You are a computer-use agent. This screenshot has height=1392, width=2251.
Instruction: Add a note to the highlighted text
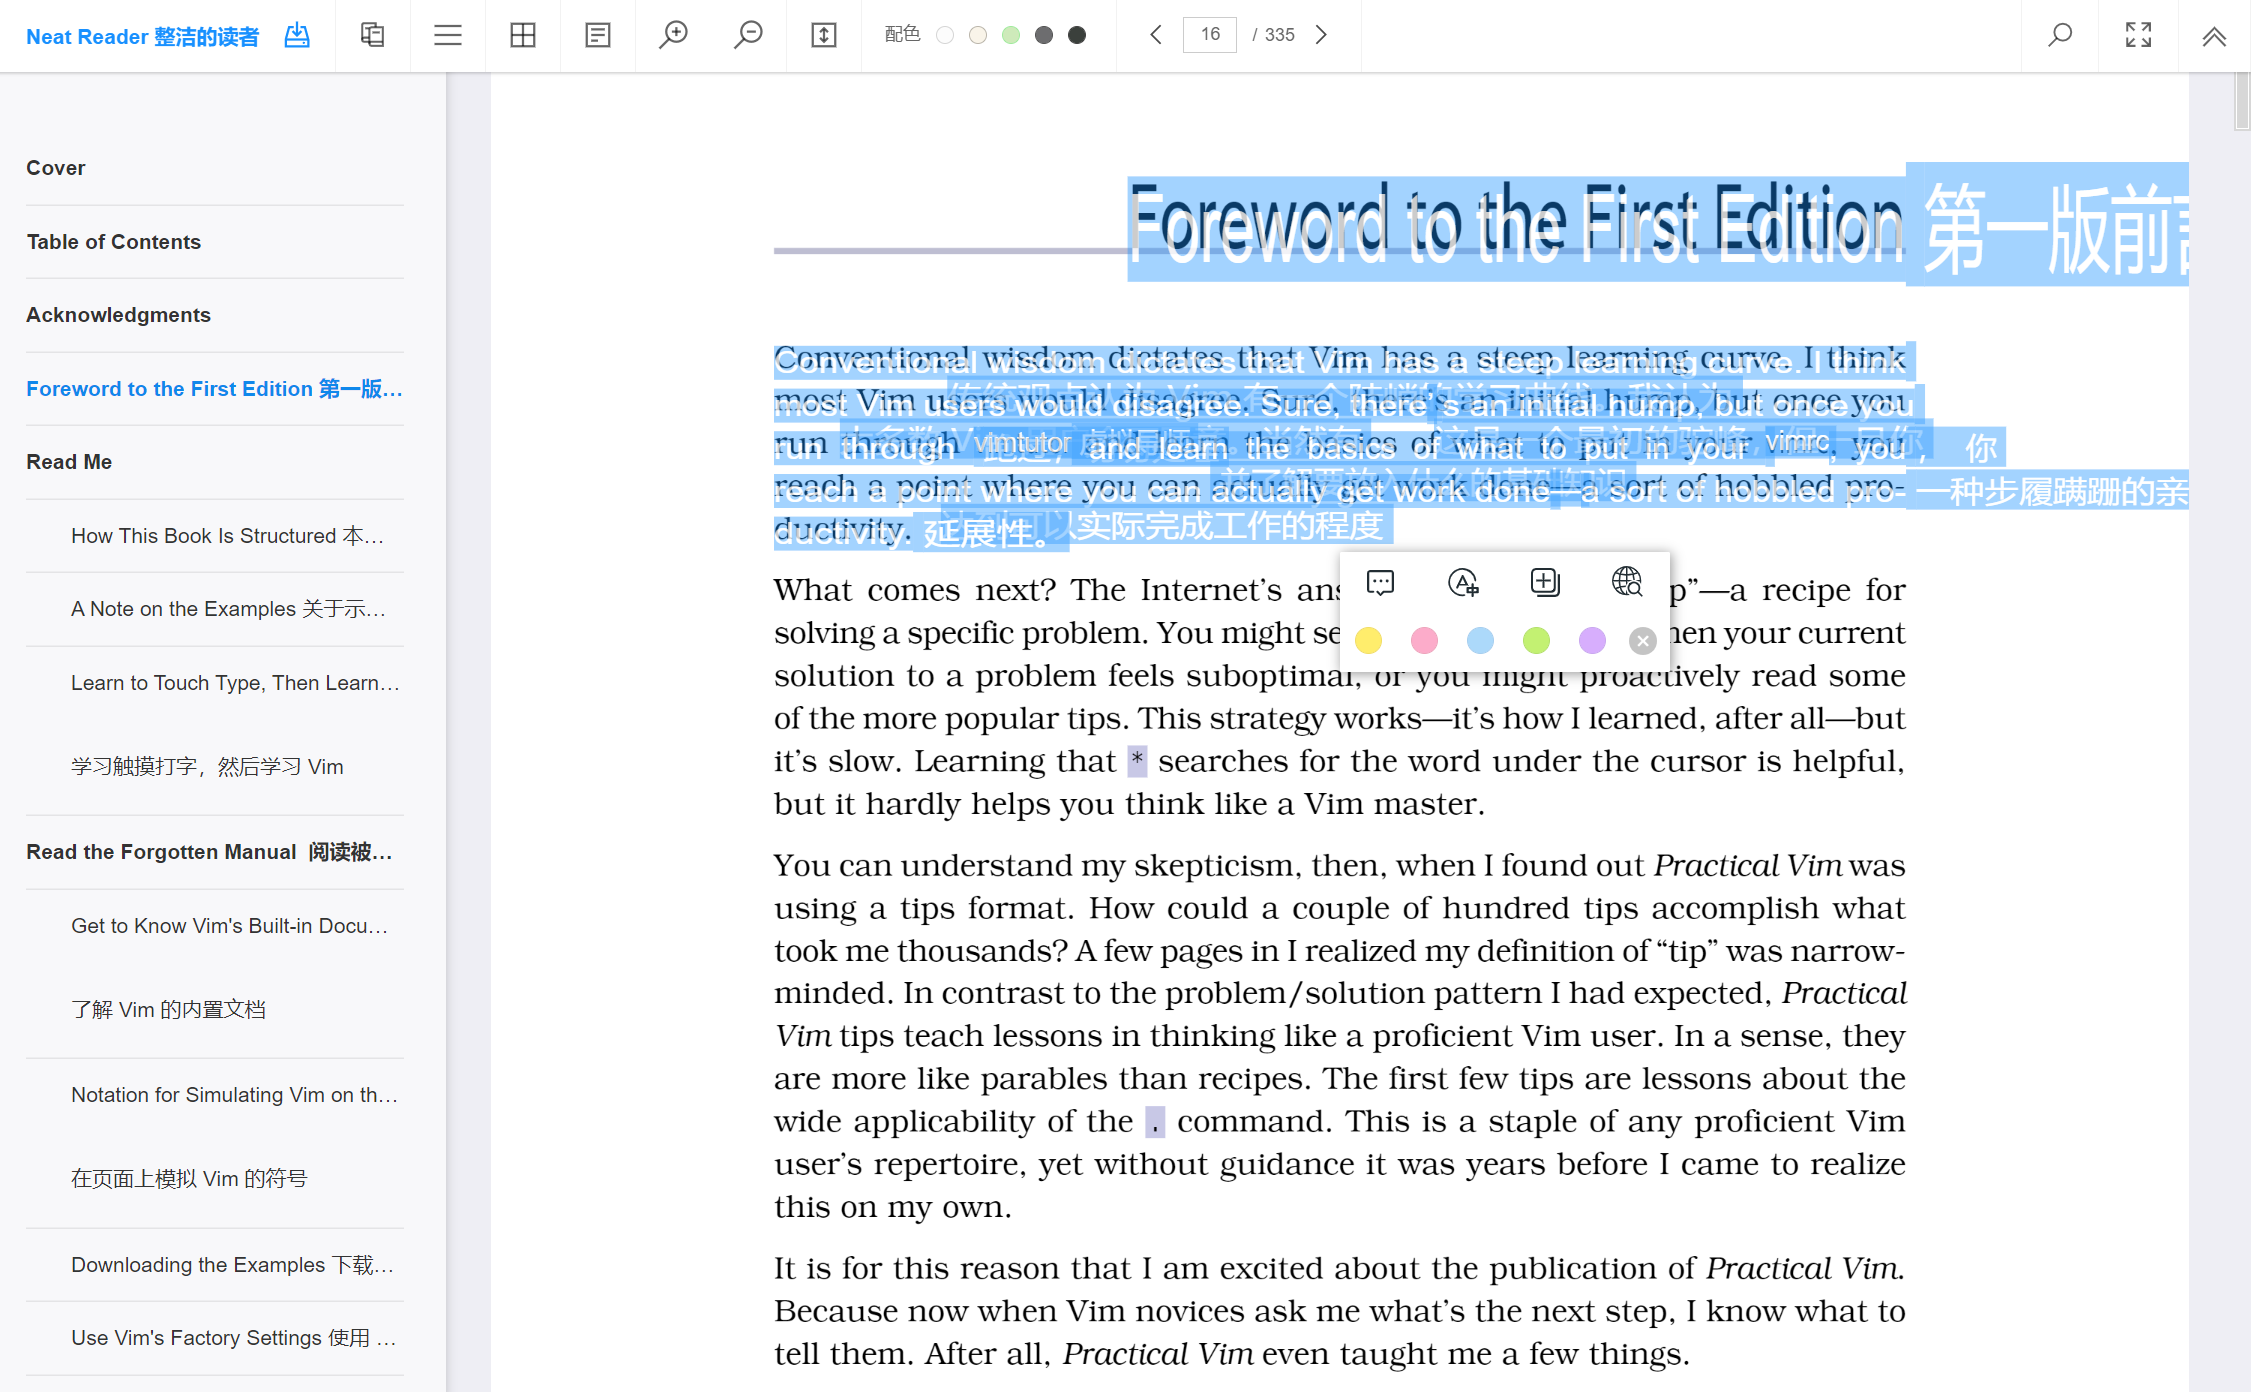pos(1381,582)
